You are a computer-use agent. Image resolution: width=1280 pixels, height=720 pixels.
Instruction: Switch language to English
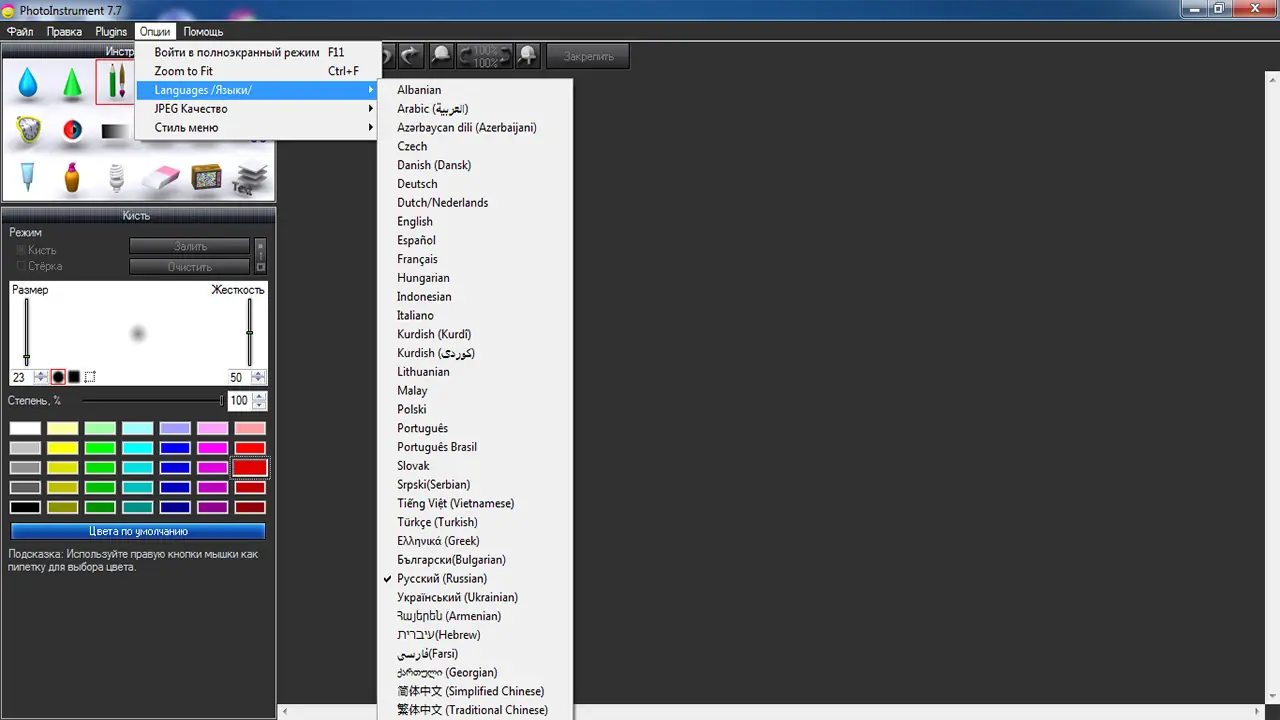pyautogui.click(x=475, y=222)
